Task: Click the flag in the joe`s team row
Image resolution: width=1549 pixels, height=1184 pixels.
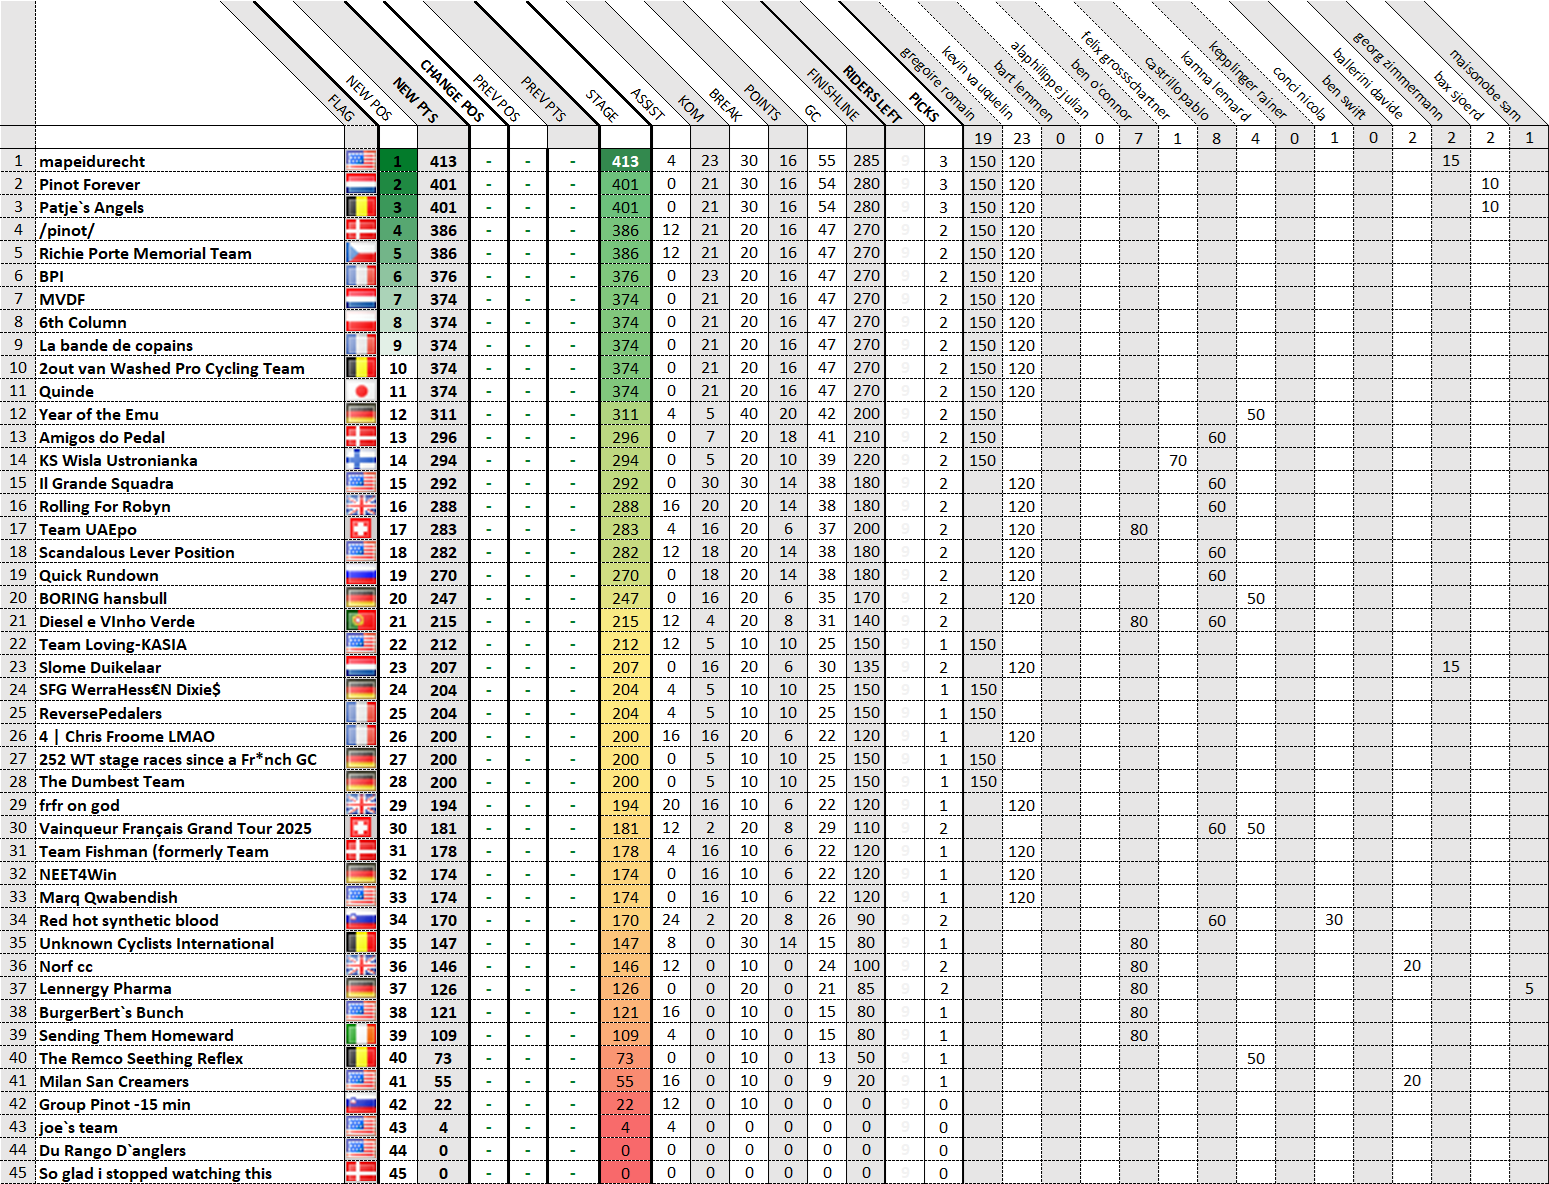Action: [361, 1127]
